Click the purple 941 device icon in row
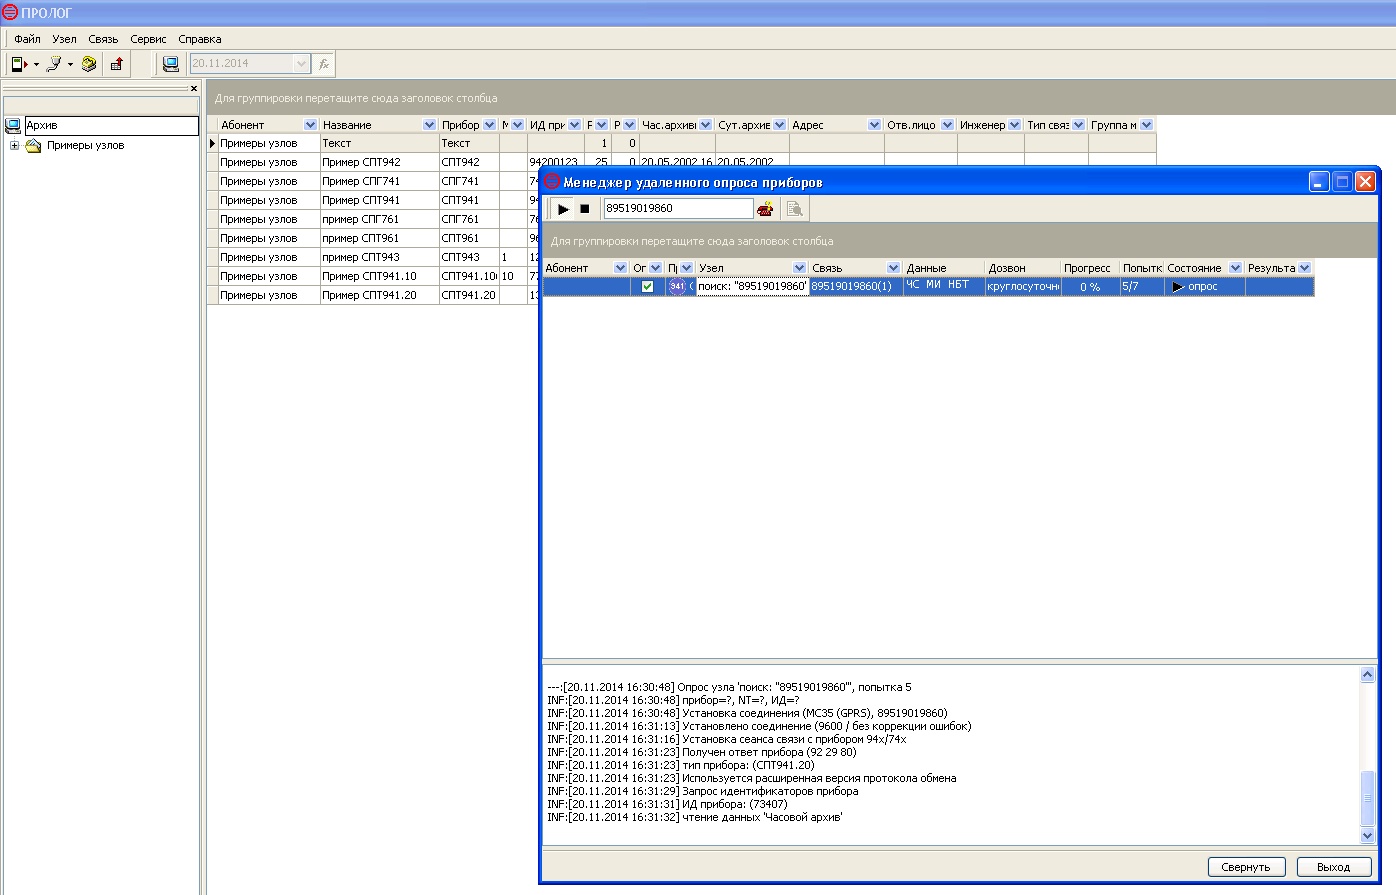1396x895 pixels. [677, 287]
